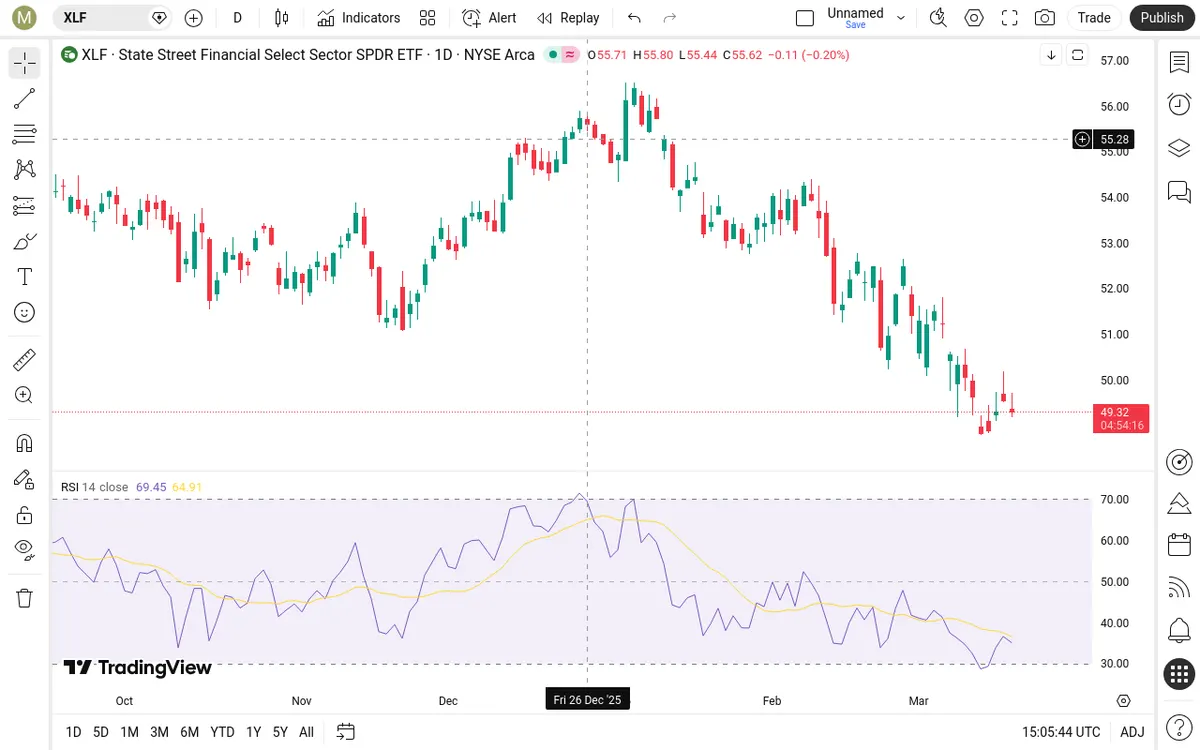Click the XLF symbol search field
The width and height of the screenshot is (1200, 750).
click(112, 18)
